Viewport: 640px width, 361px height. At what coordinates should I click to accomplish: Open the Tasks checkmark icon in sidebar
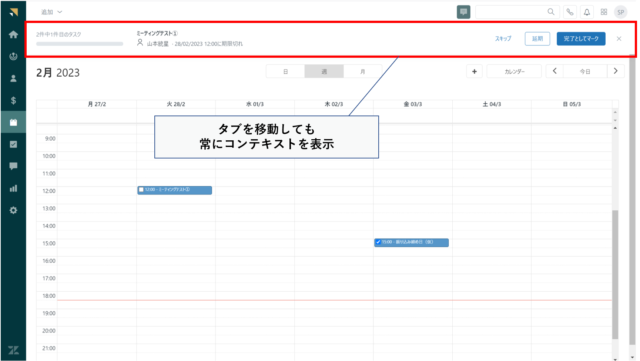point(13,144)
